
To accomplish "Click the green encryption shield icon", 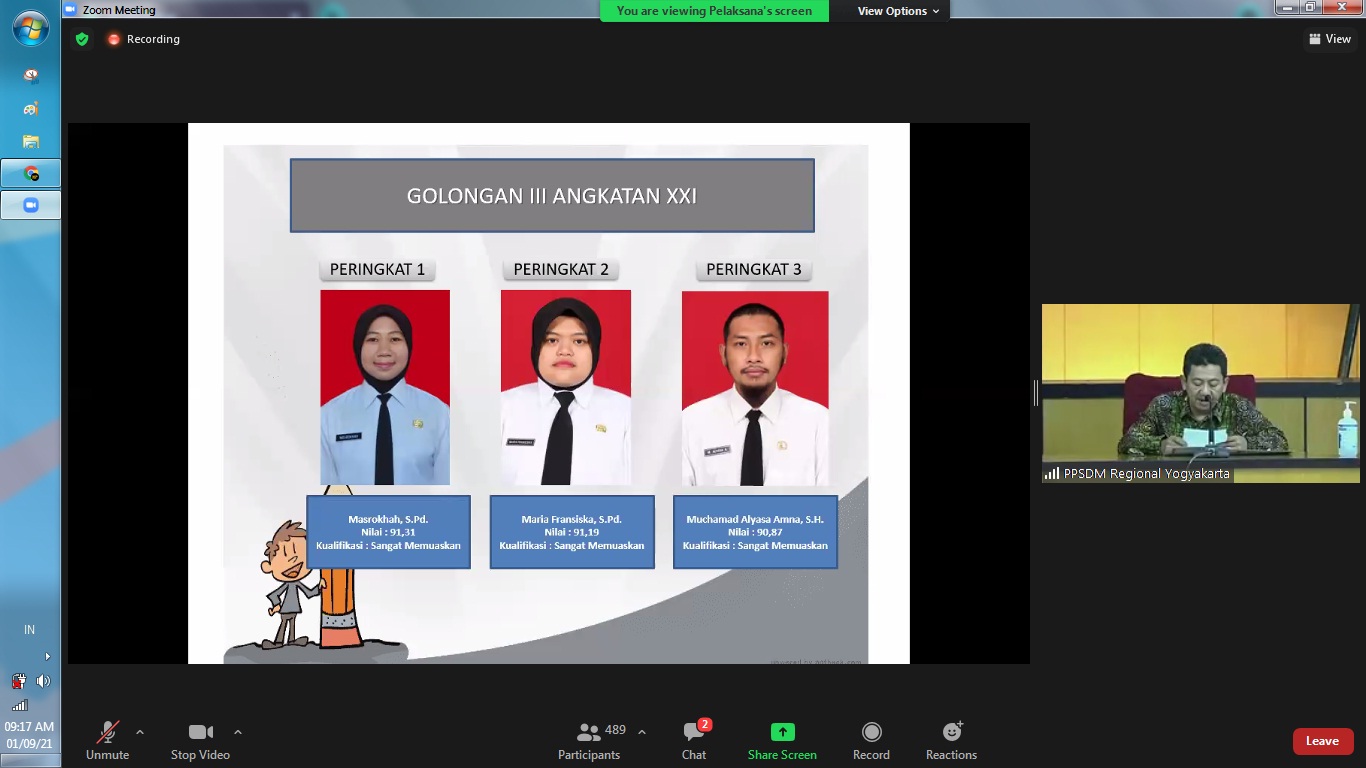I will pyautogui.click(x=82, y=39).
